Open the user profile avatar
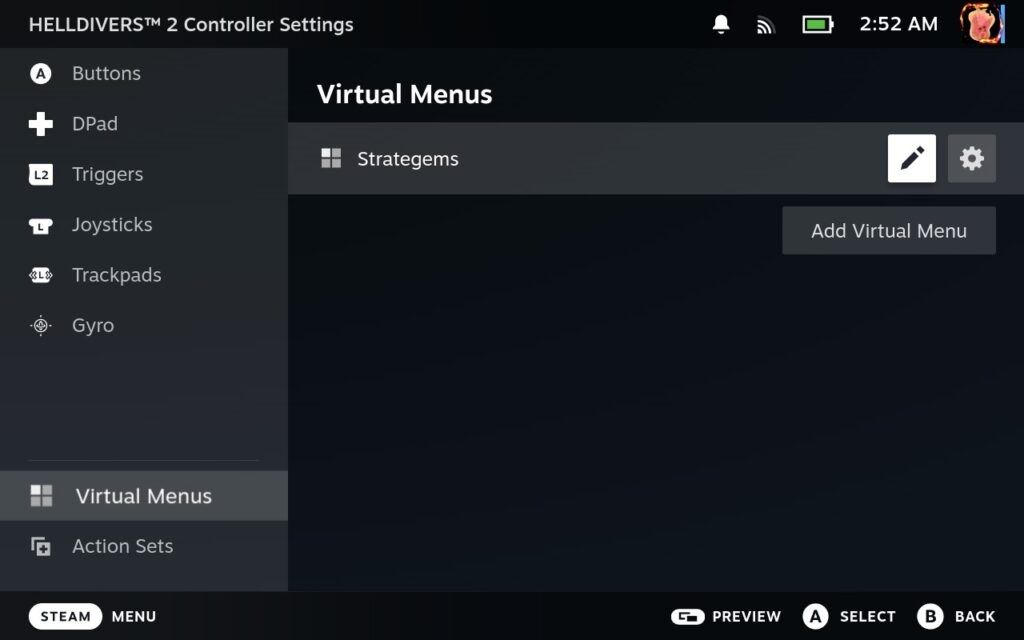The height and width of the screenshot is (640, 1024). point(982,24)
